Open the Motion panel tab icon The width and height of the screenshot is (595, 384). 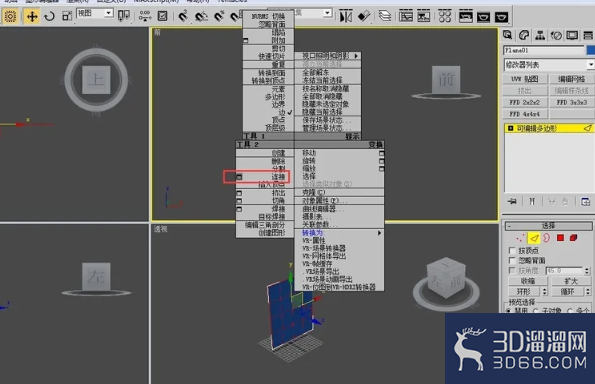[556, 35]
